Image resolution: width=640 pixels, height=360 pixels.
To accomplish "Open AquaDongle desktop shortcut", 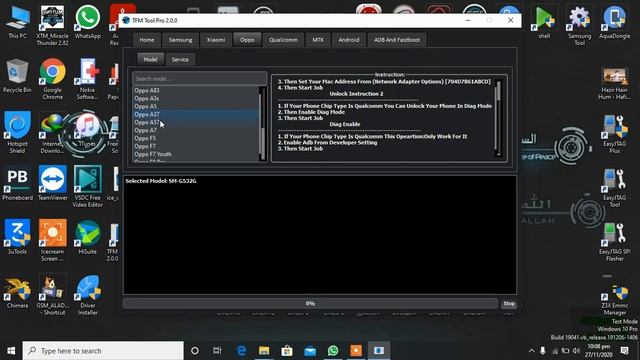I will [614, 23].
